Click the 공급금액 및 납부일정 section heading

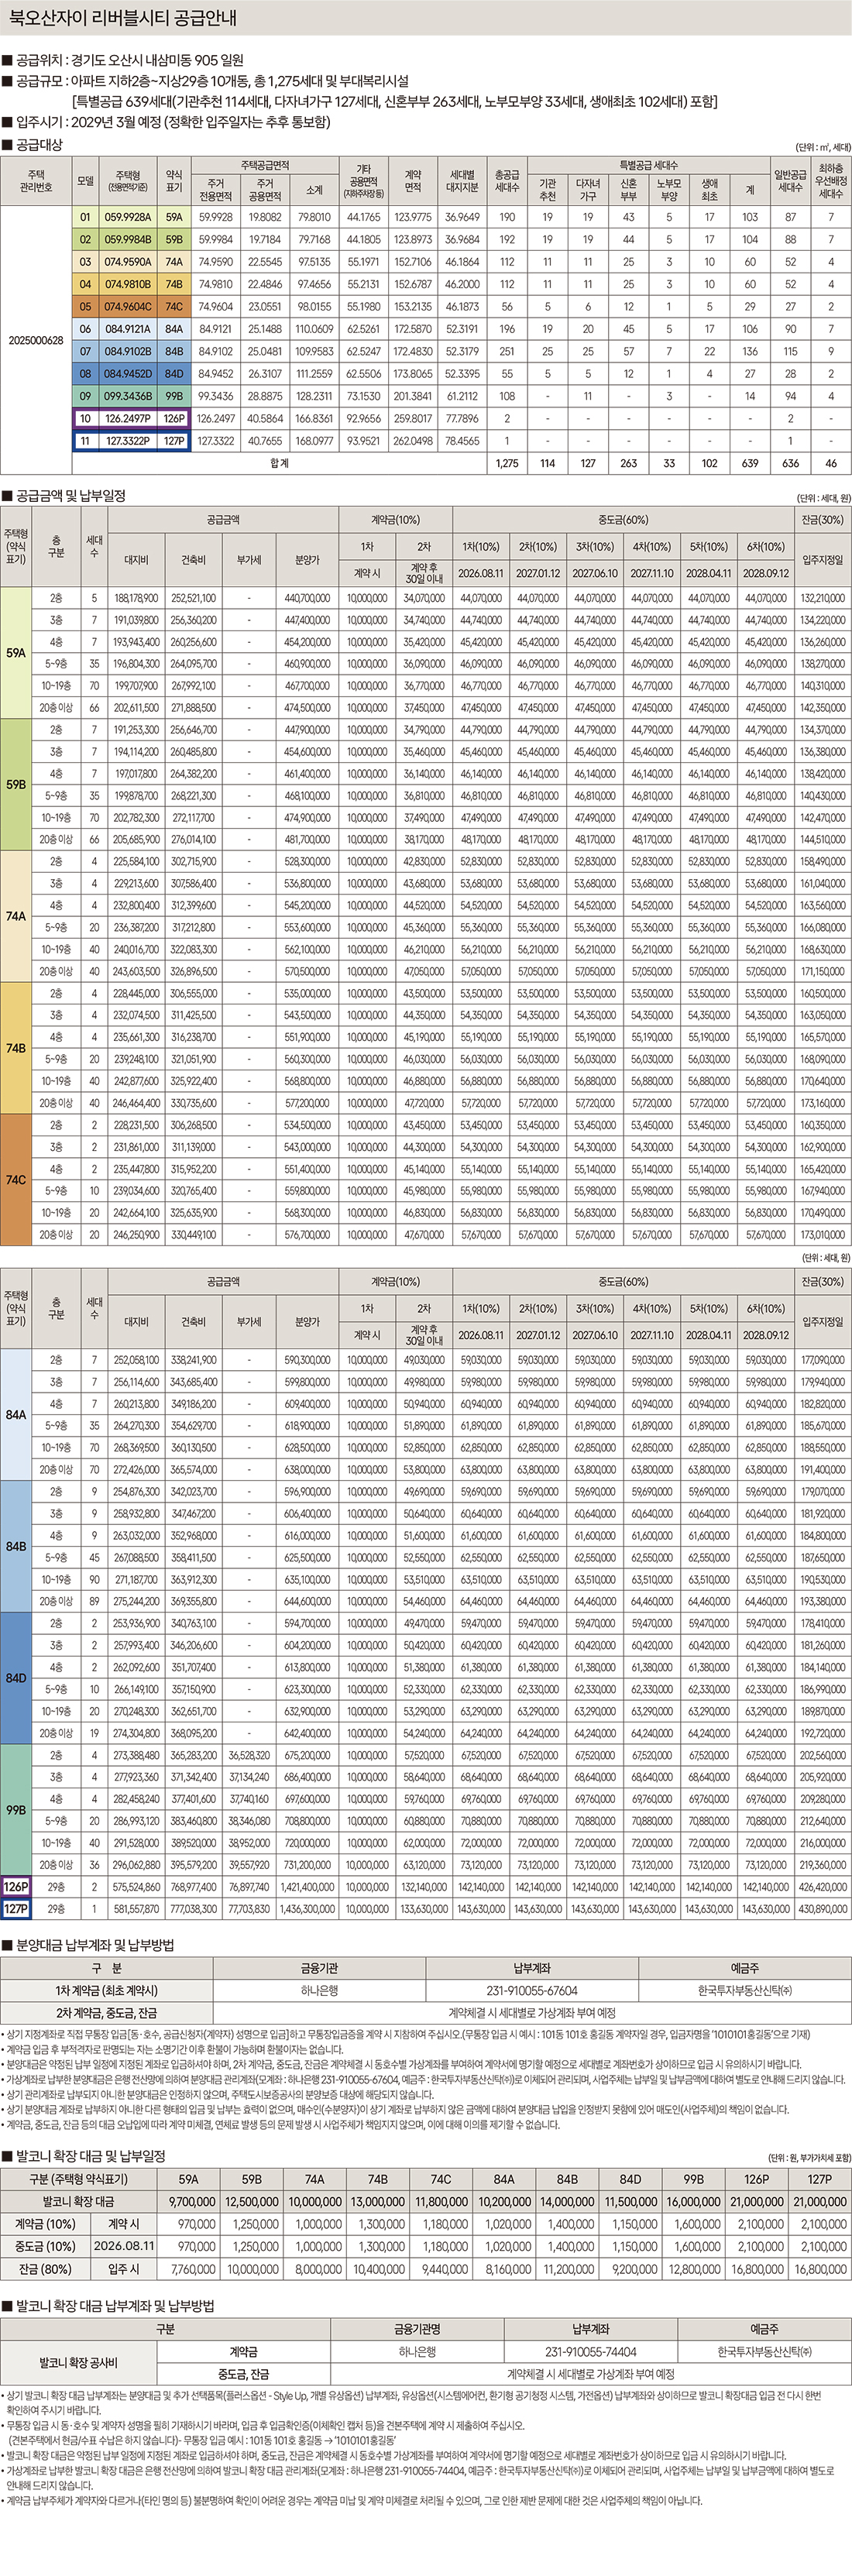pos(70,496)
